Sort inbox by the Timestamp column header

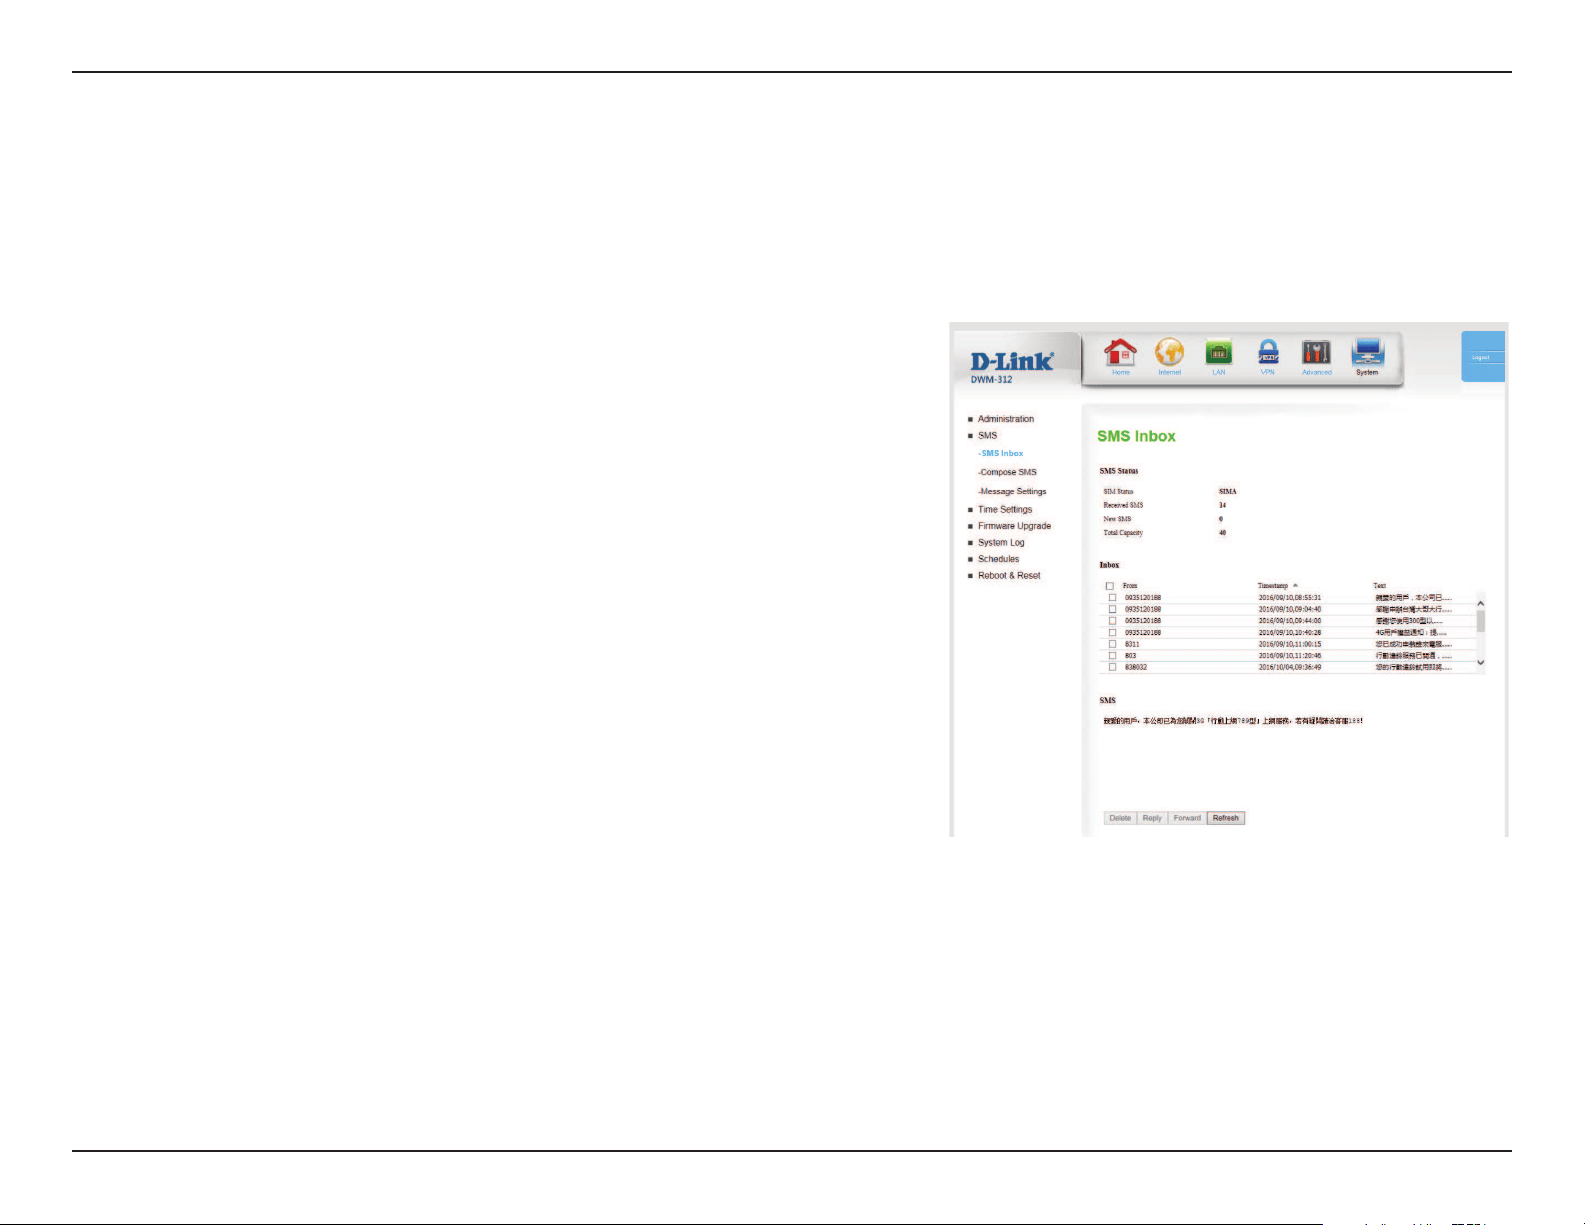(1273, 586)
